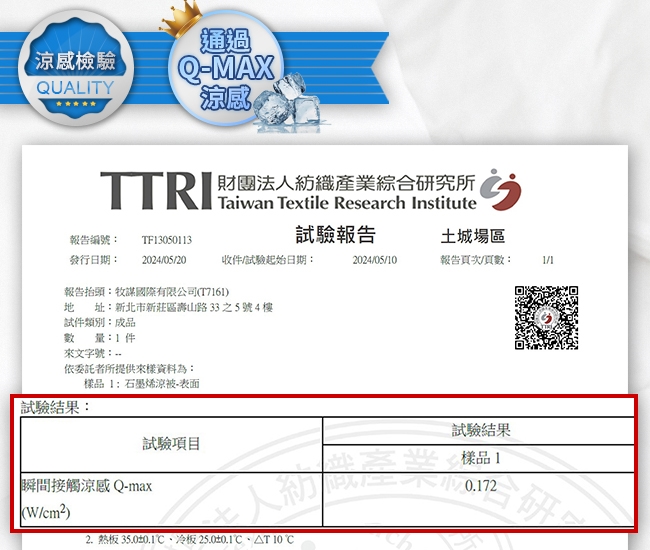Click the large TTRI logo letters

coord(155,191)
